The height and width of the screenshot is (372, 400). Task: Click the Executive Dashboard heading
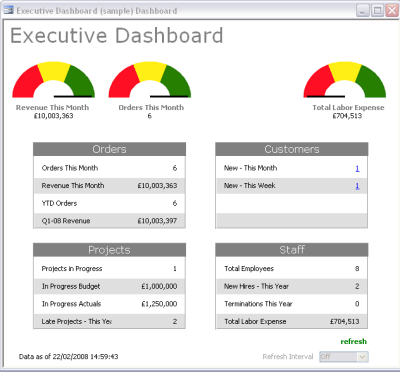[117, 35]
